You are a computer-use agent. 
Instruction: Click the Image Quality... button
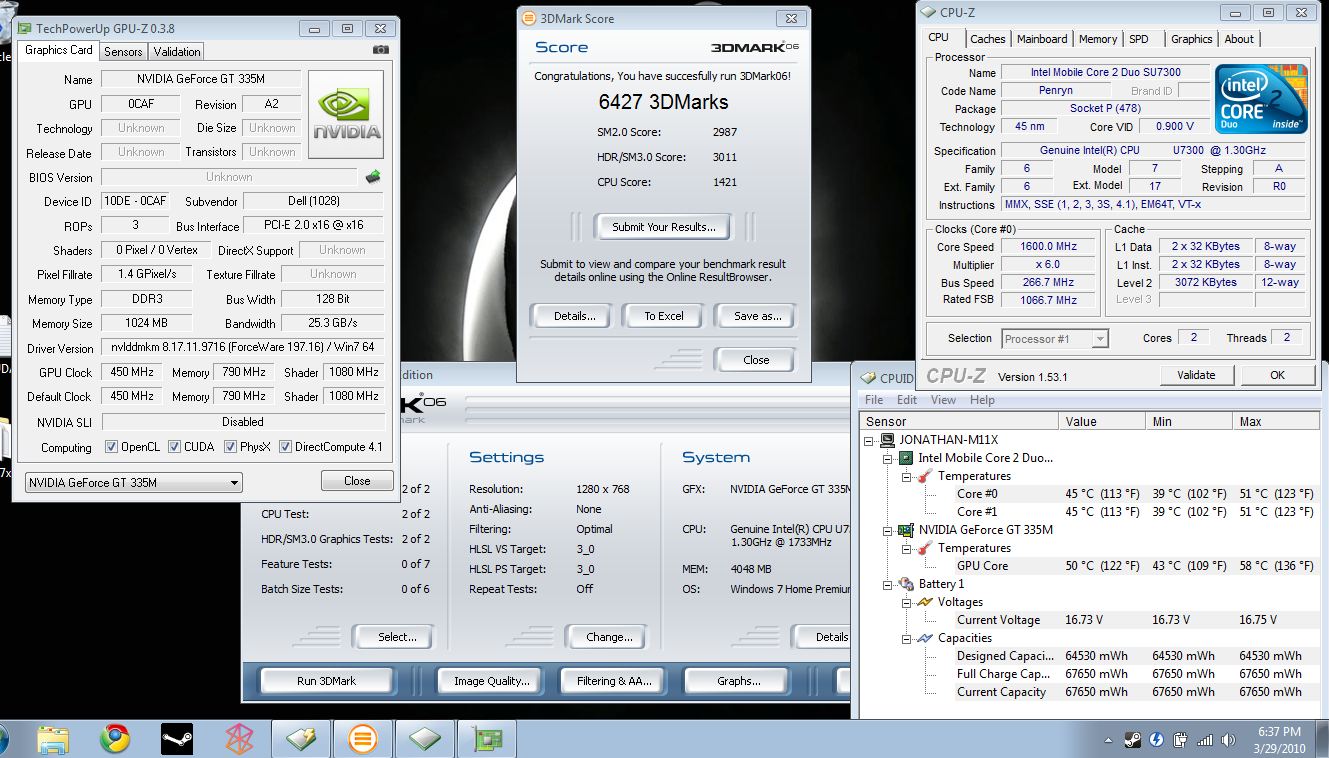[x=491, y=681]
